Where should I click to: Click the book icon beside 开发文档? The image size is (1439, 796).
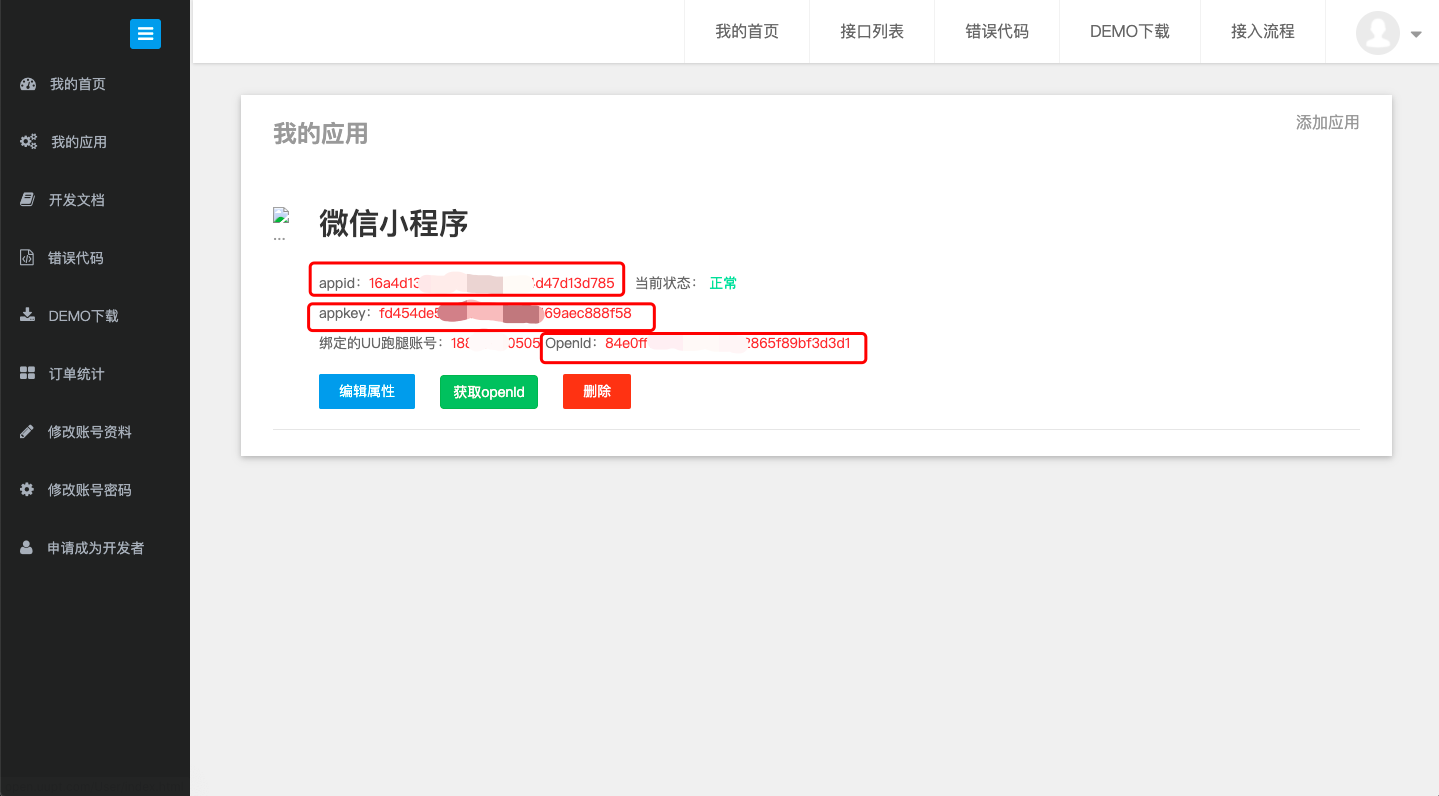(27, 200)
